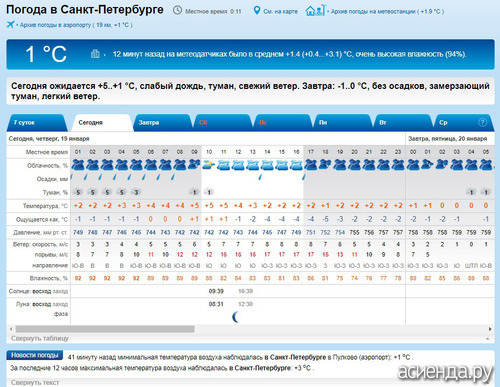
Task: Click the scrollbar right arrow
Action: click(490, 329)
